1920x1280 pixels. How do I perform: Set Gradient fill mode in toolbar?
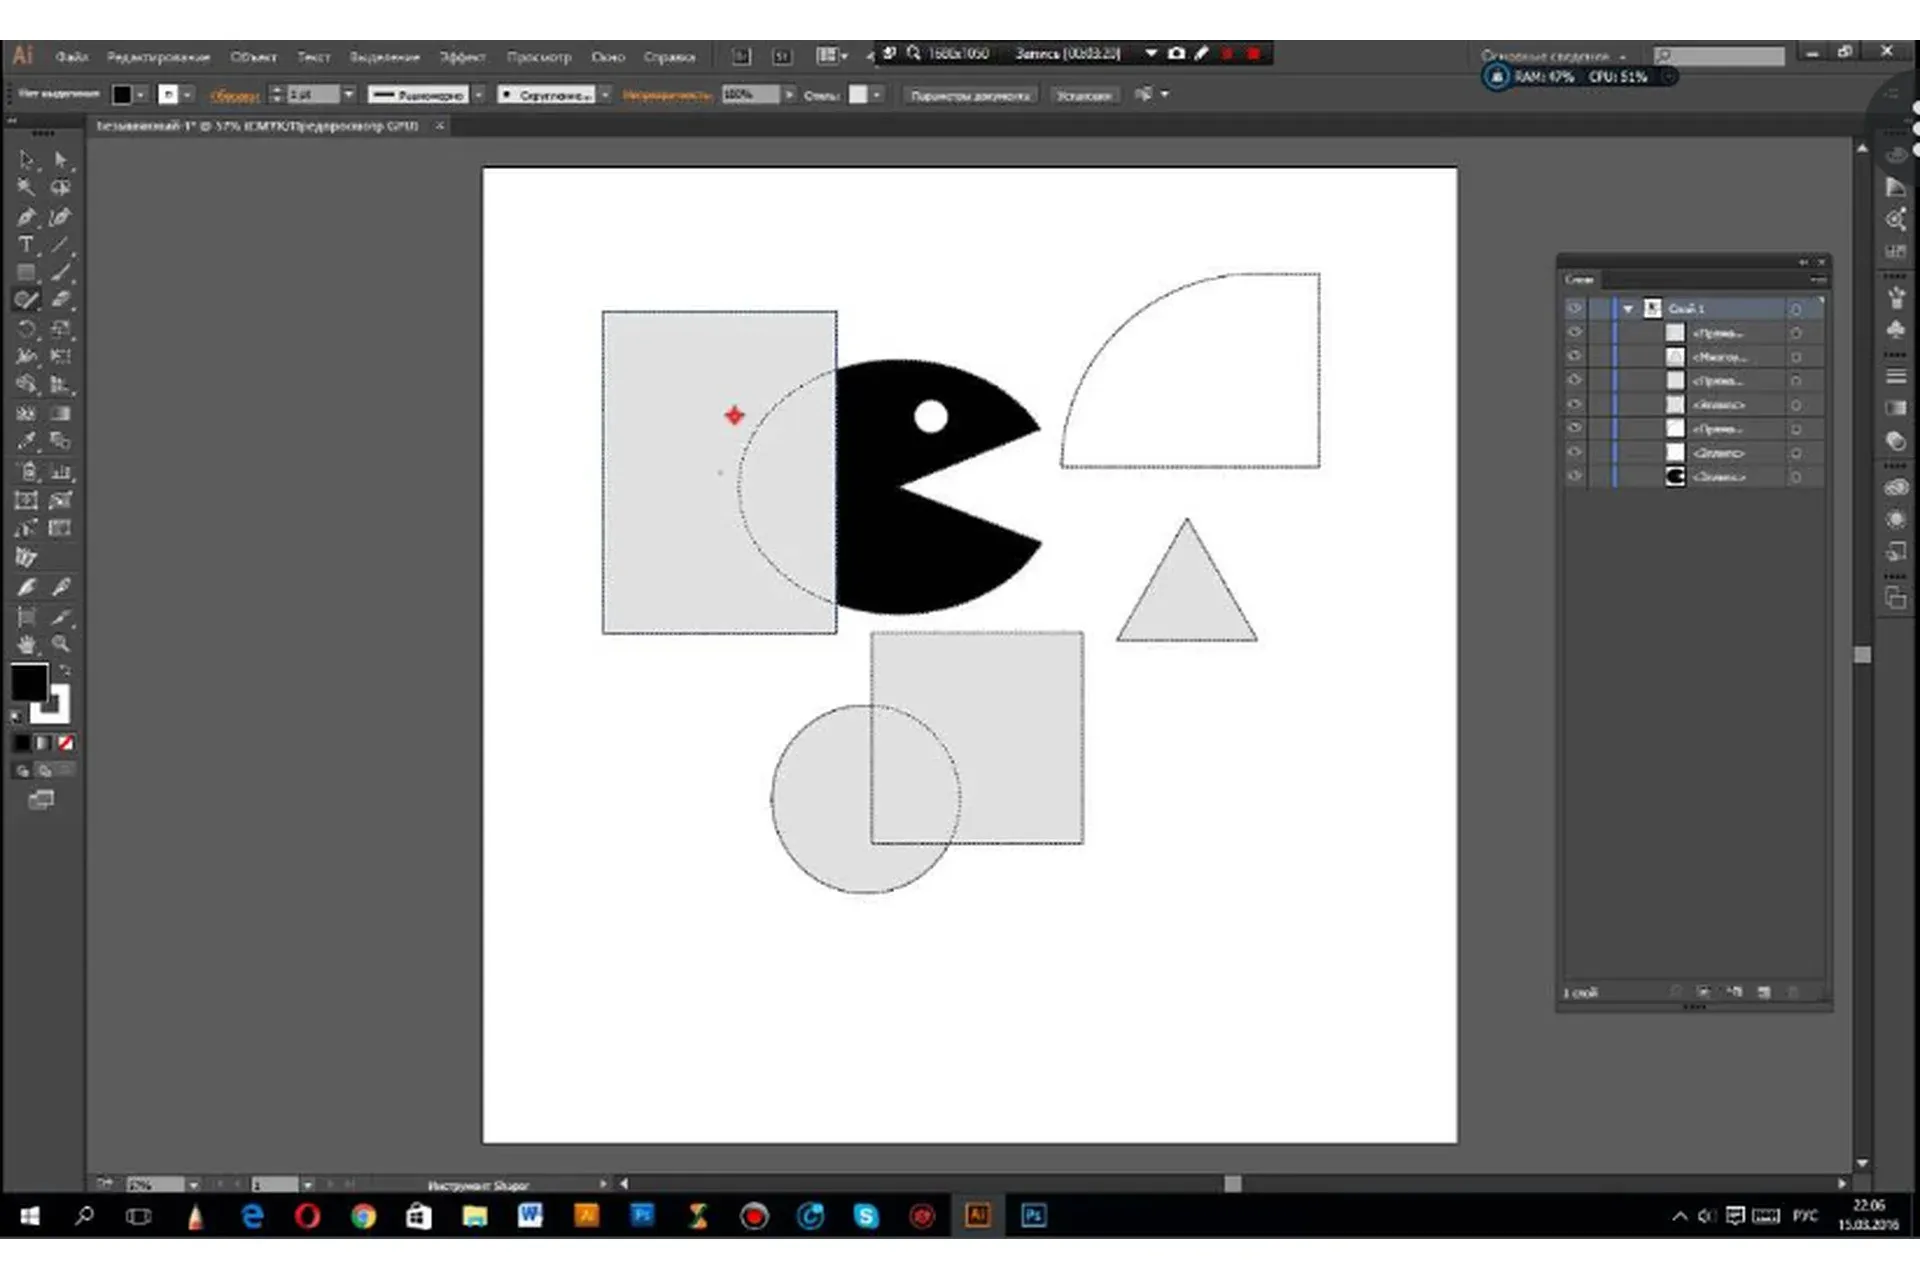tap(43, 744)
